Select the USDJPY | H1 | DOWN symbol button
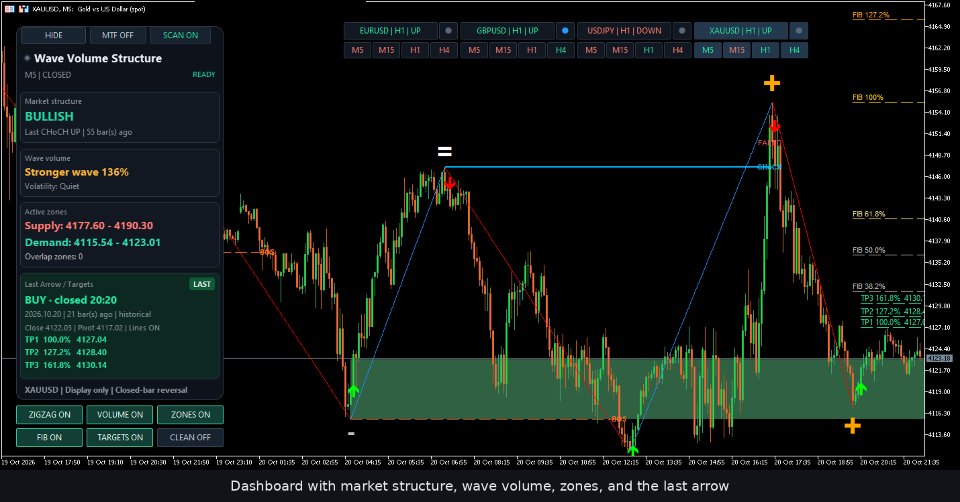This screenshot has height=502, width=960. pyautogui.click(x=624, y=31)
